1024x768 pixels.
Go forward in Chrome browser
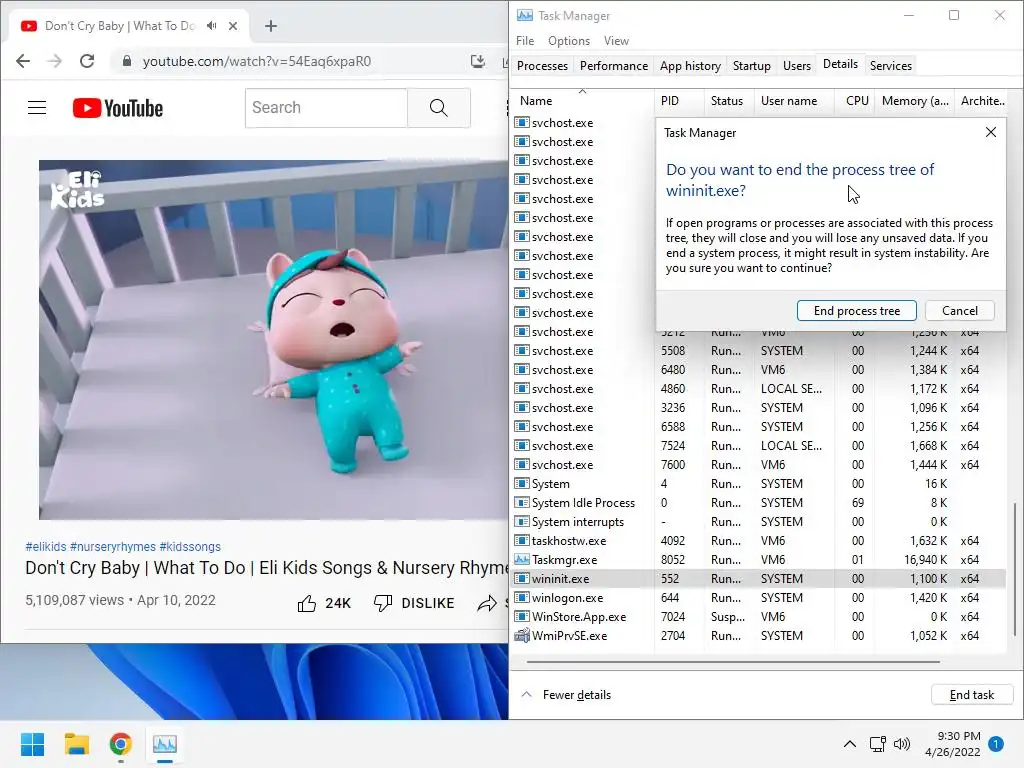coord(55,61)
